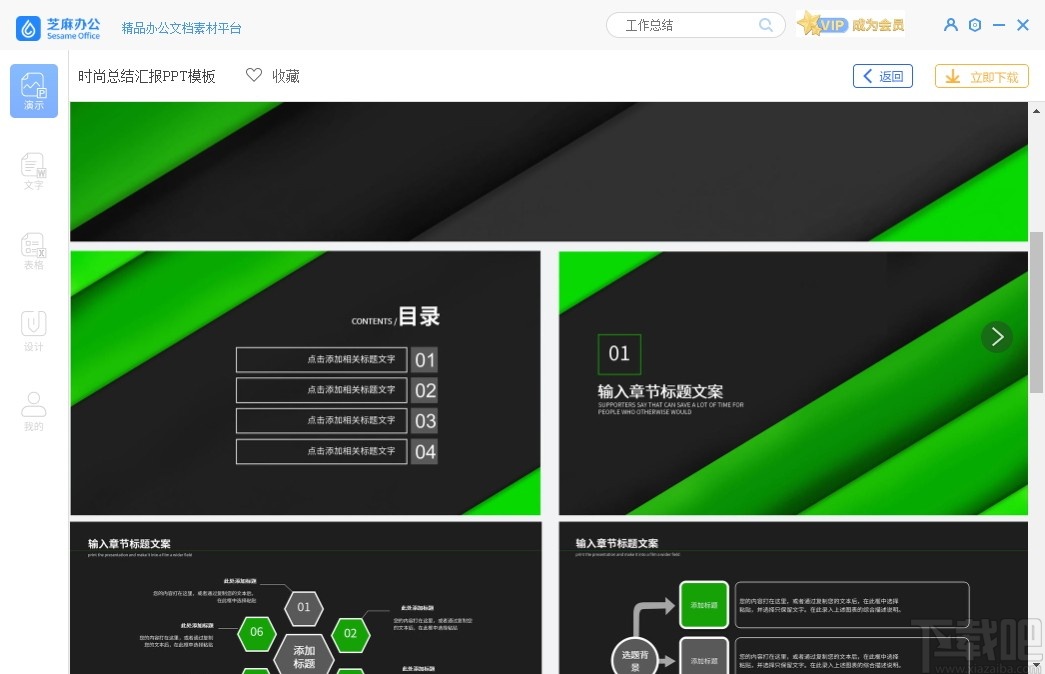
Task: Click the template title 时尚总结汇报PPT模板
Action: pos(147,77)
